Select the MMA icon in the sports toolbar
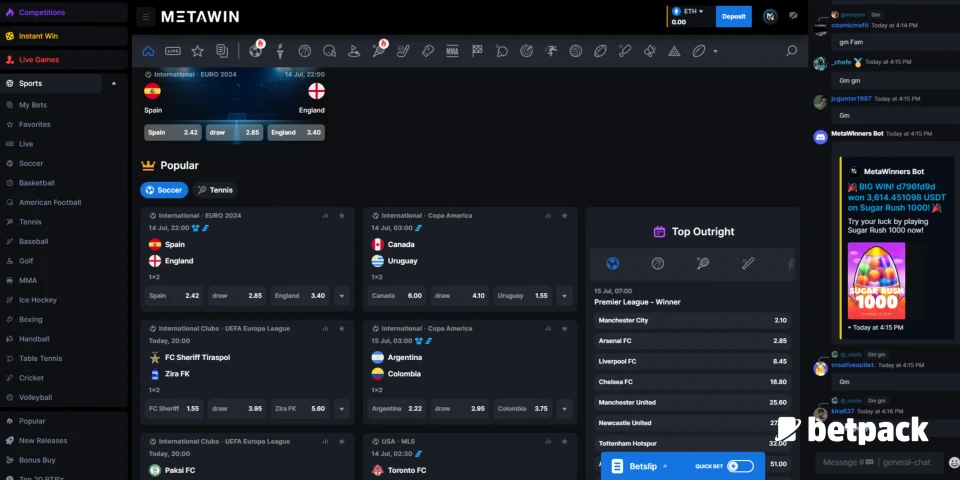Screen dimensions: 960x480 pyautogui.click(x=452, y=51)
